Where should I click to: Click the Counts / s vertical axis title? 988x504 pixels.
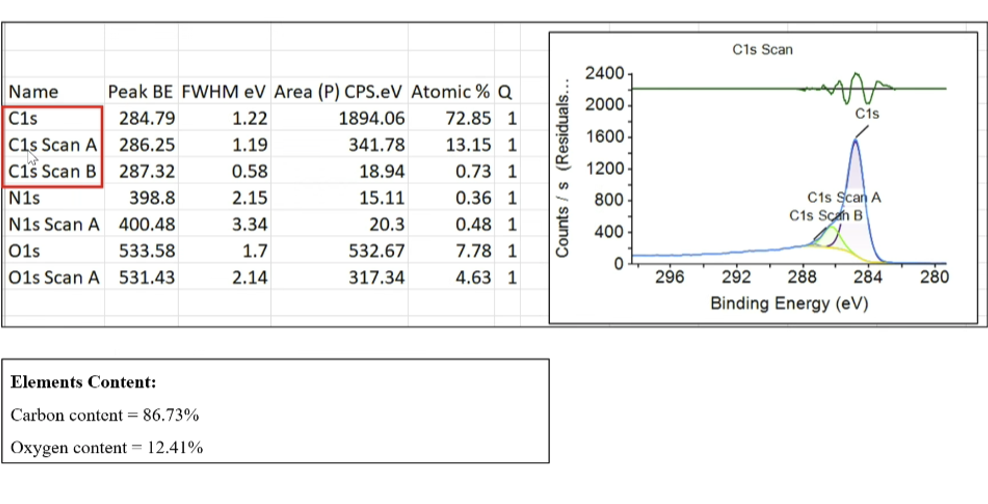coord(564,170)
